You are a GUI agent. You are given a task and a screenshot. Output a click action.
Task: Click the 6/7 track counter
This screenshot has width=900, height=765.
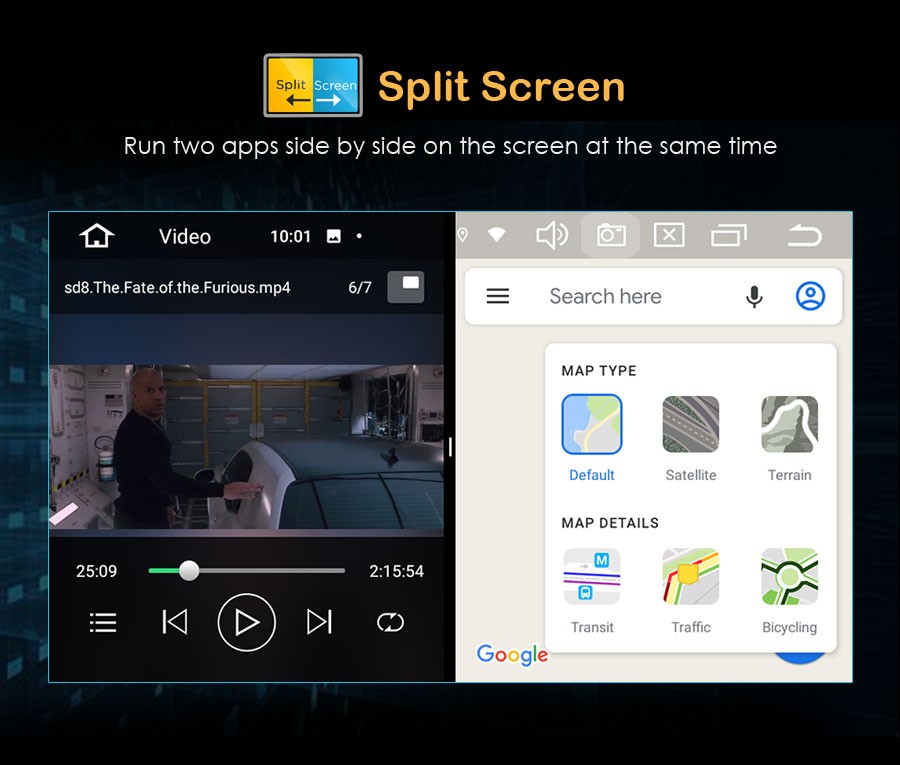pos(360,287)
